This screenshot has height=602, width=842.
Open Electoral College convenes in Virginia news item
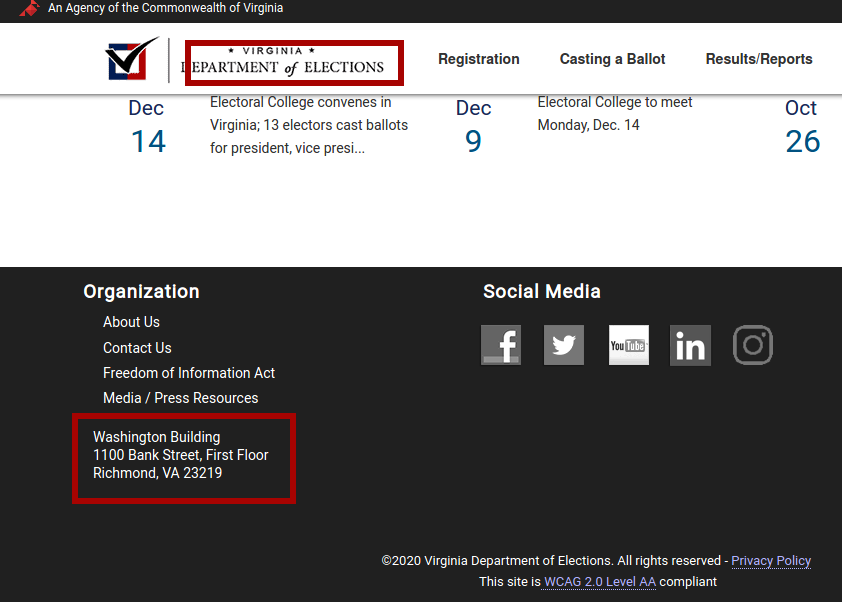[x=309, y=125]
